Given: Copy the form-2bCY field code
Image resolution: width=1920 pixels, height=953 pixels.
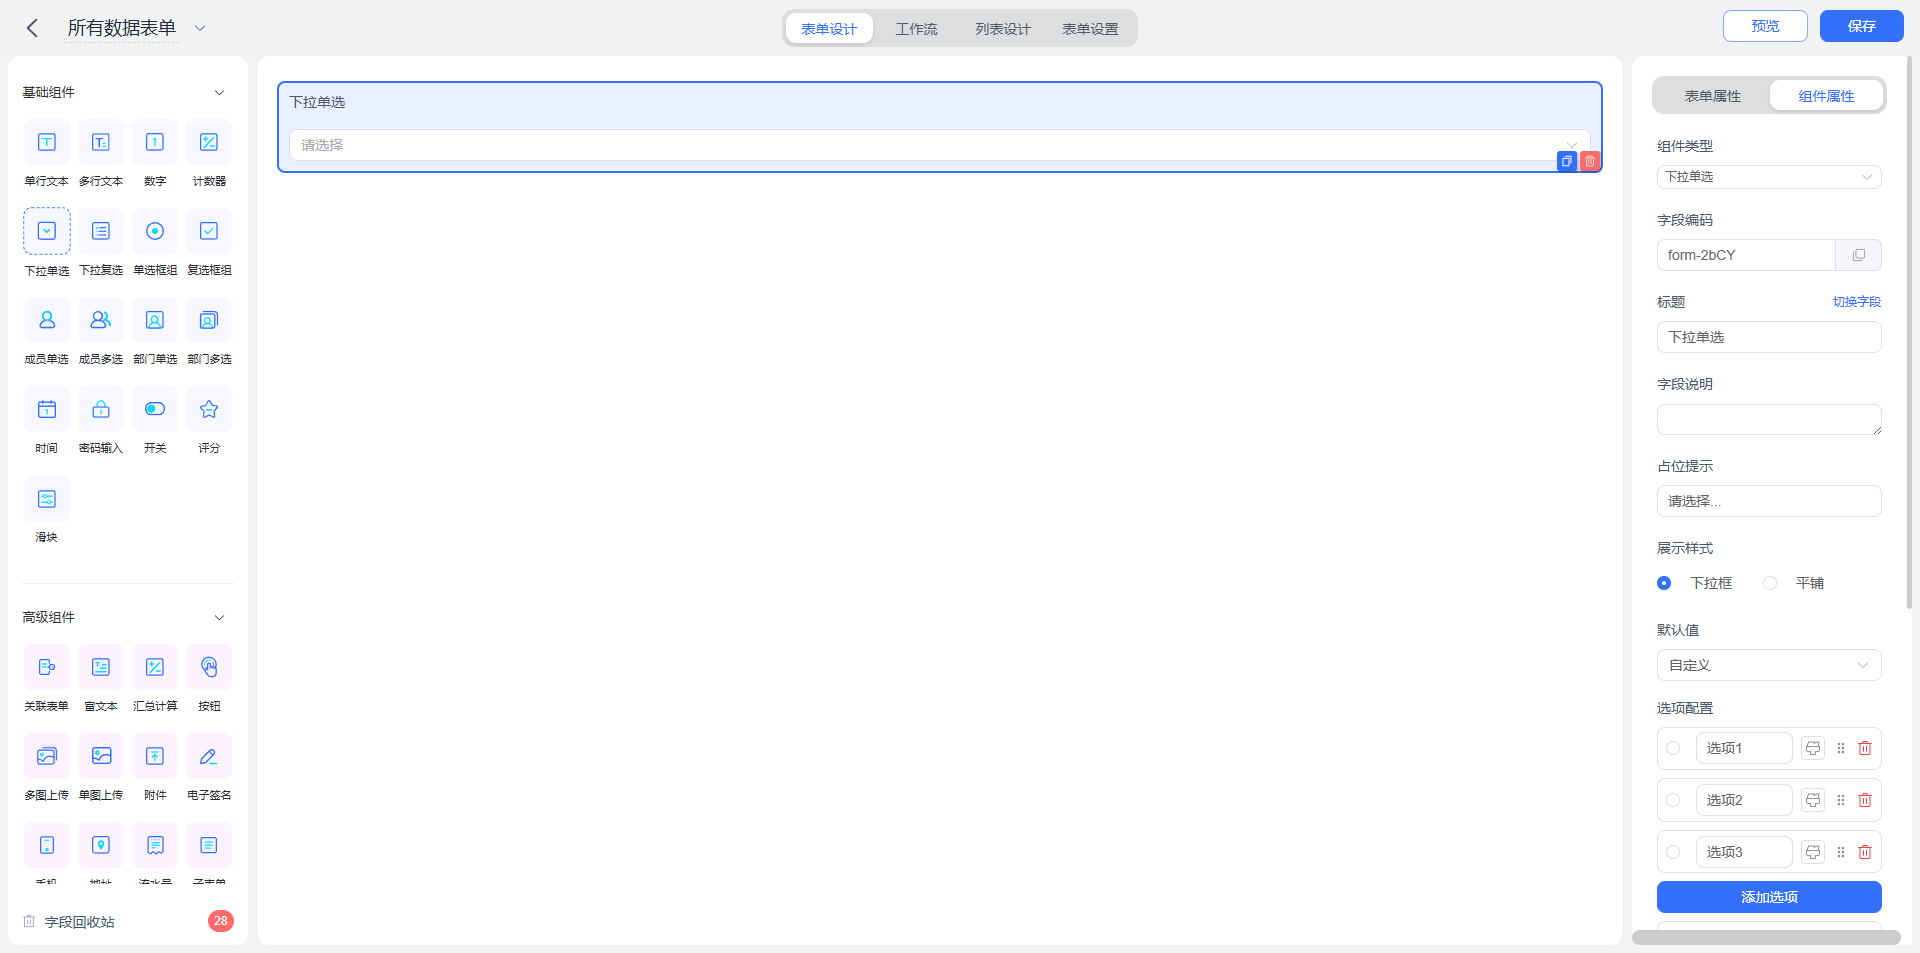Looking at the screenshot, I should 1858,255.
